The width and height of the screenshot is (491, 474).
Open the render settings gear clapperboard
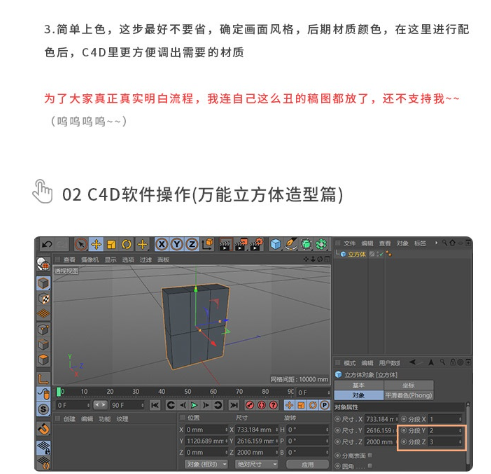(257, 245)
